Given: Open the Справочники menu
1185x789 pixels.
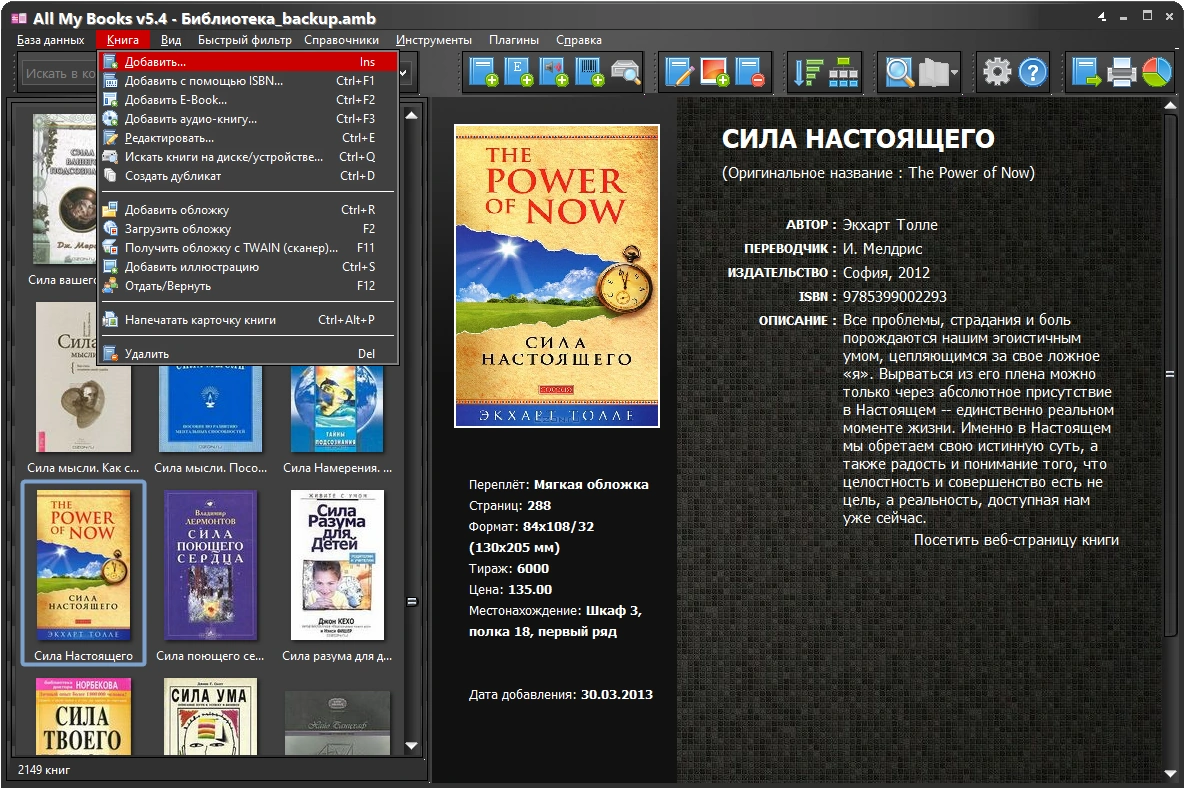Looking at the screenshot, I should [x=342, y=40].
